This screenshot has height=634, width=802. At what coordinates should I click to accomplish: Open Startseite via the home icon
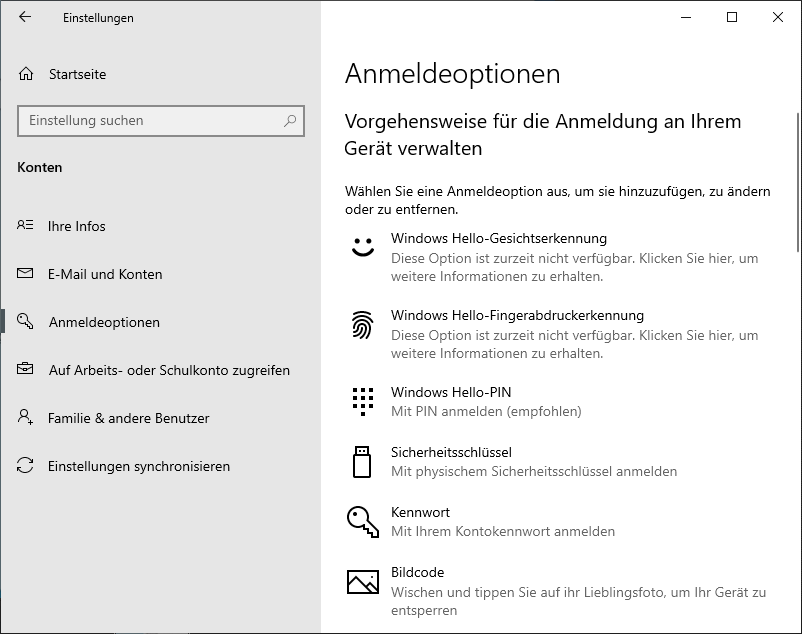tap(26, 74)
